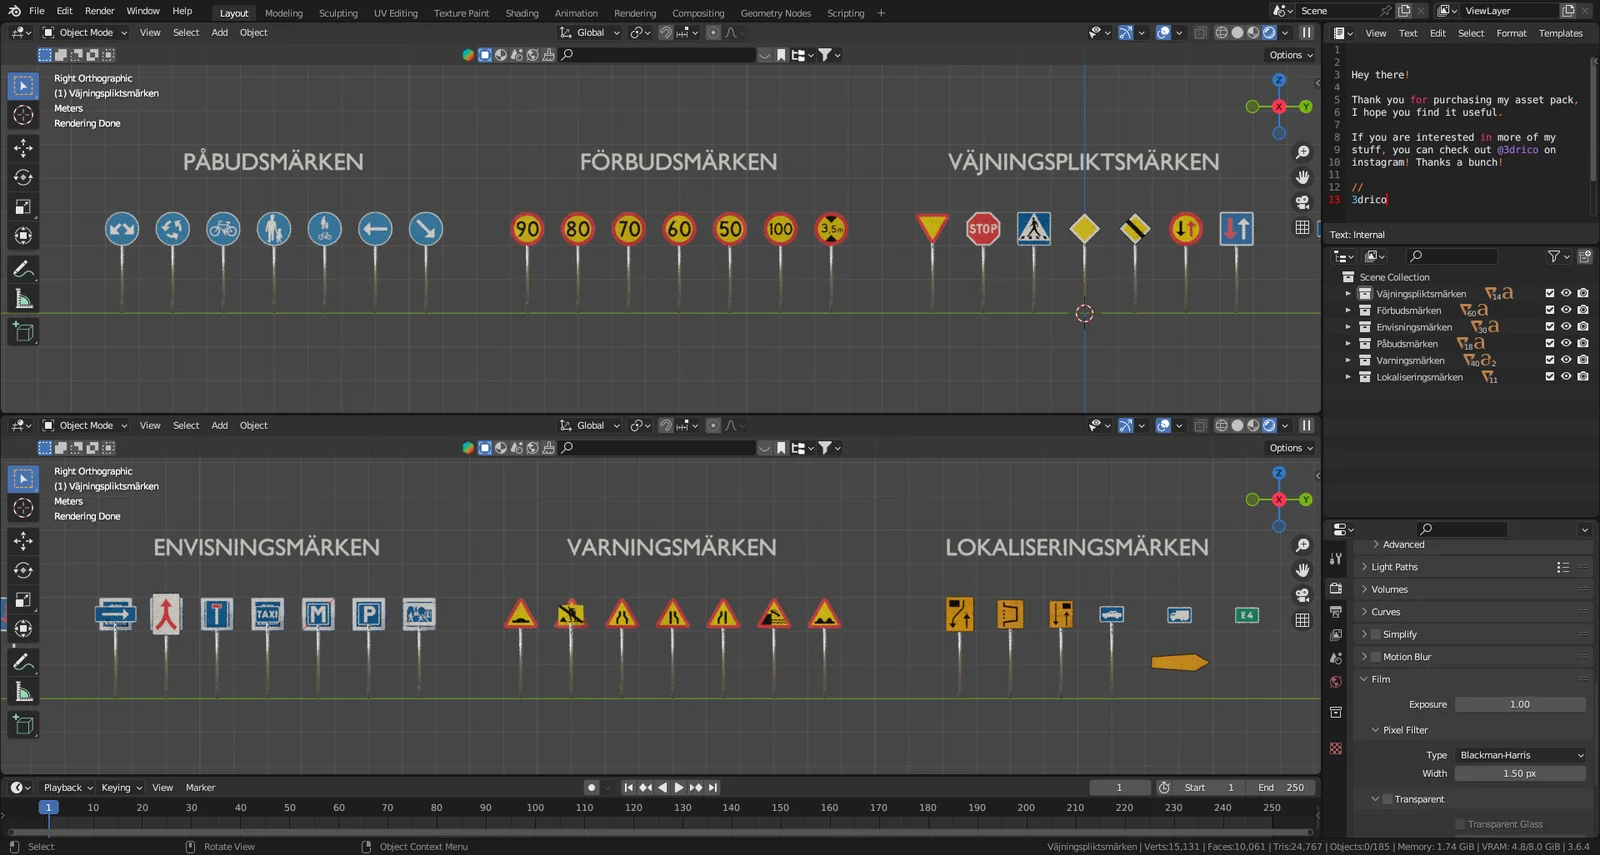
Task: Open the Playback dropdown in the timeline
Action: tap(67, 788)
